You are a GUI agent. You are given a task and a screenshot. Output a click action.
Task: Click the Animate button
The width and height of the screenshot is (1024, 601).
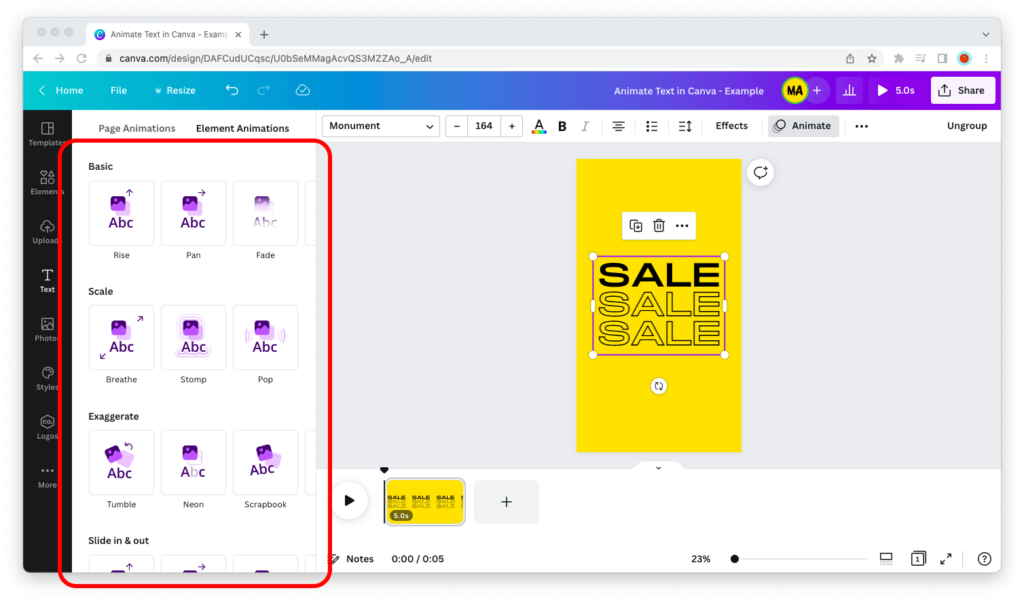(x=803, y=126)
